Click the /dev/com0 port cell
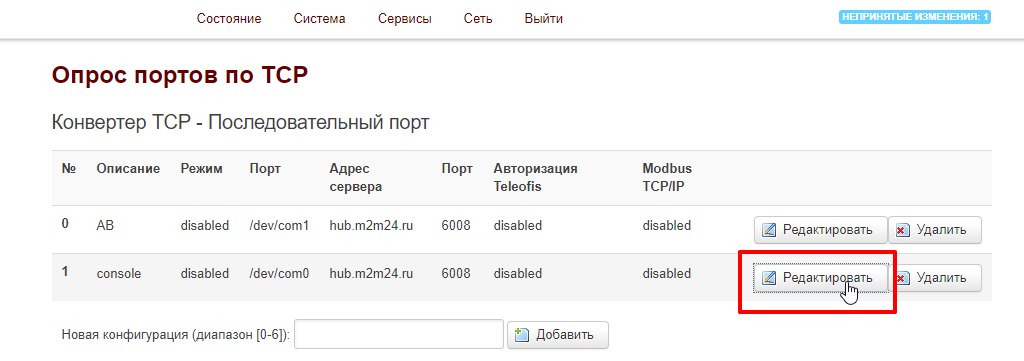 [279, 274]
